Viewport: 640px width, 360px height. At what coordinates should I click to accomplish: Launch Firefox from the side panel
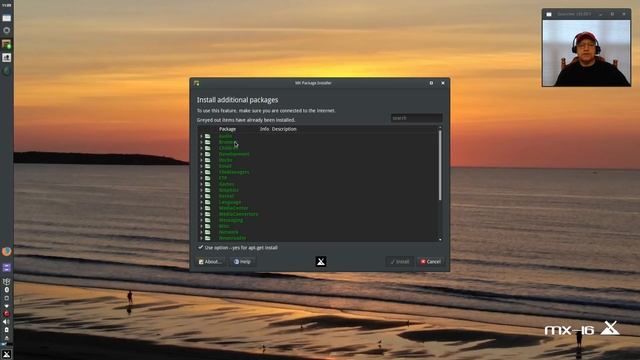click(x=6, y=251)
